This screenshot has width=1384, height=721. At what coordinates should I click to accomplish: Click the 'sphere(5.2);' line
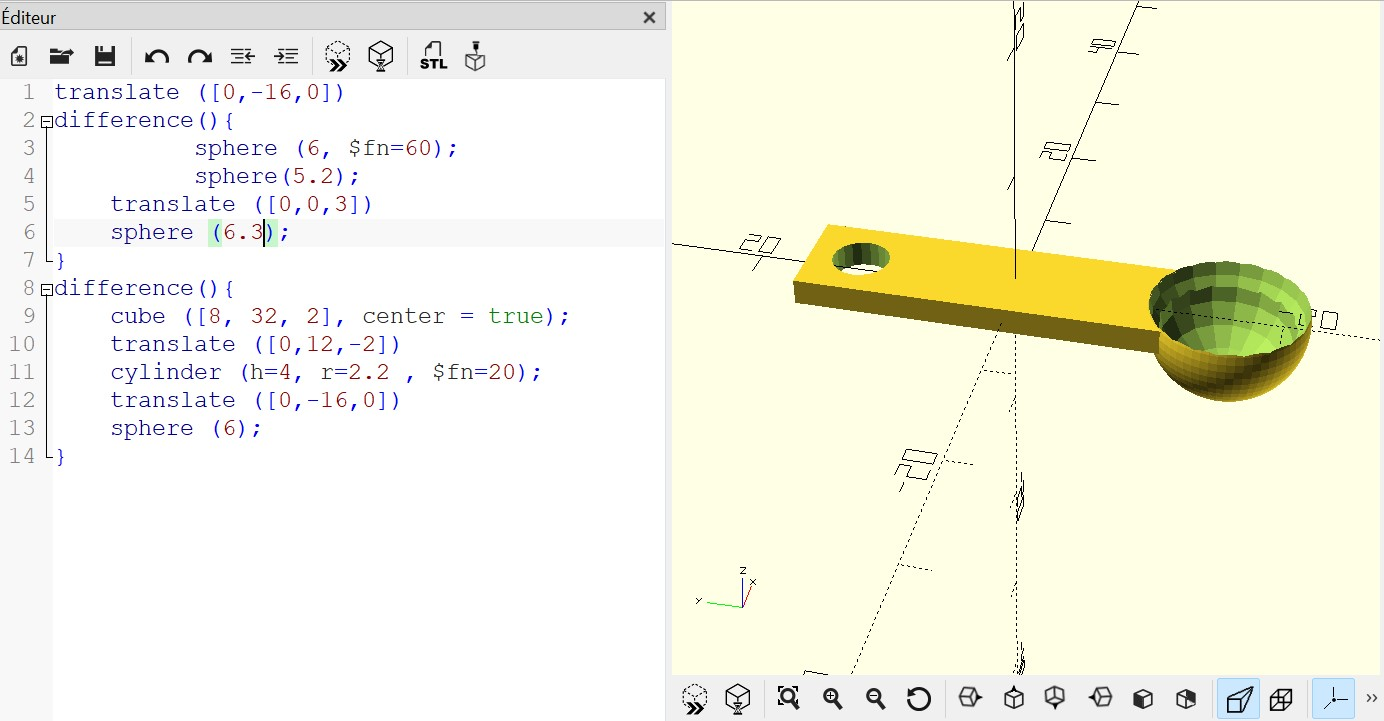pos(277,176)
